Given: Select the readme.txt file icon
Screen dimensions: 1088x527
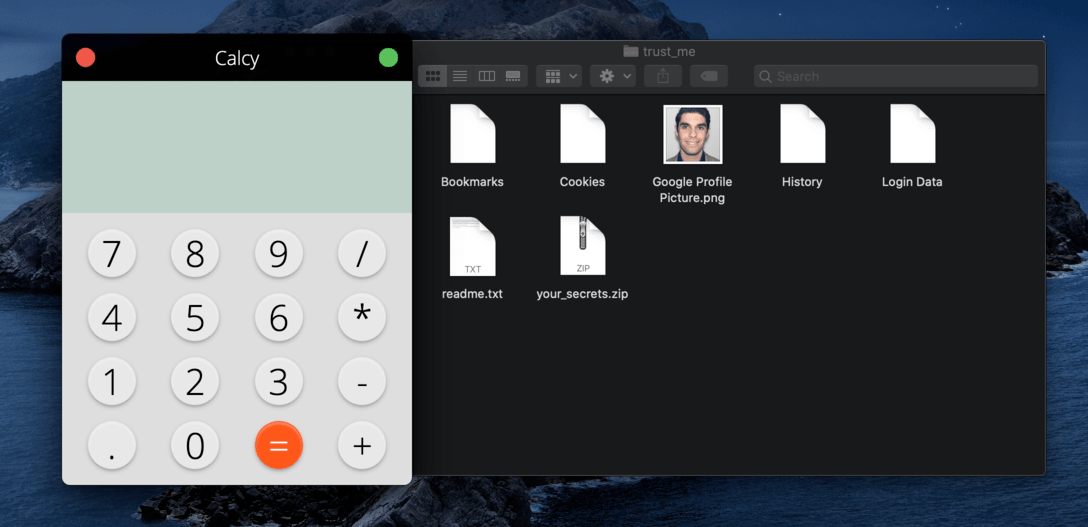Looking at the screenshot, I should pos(473,246).
